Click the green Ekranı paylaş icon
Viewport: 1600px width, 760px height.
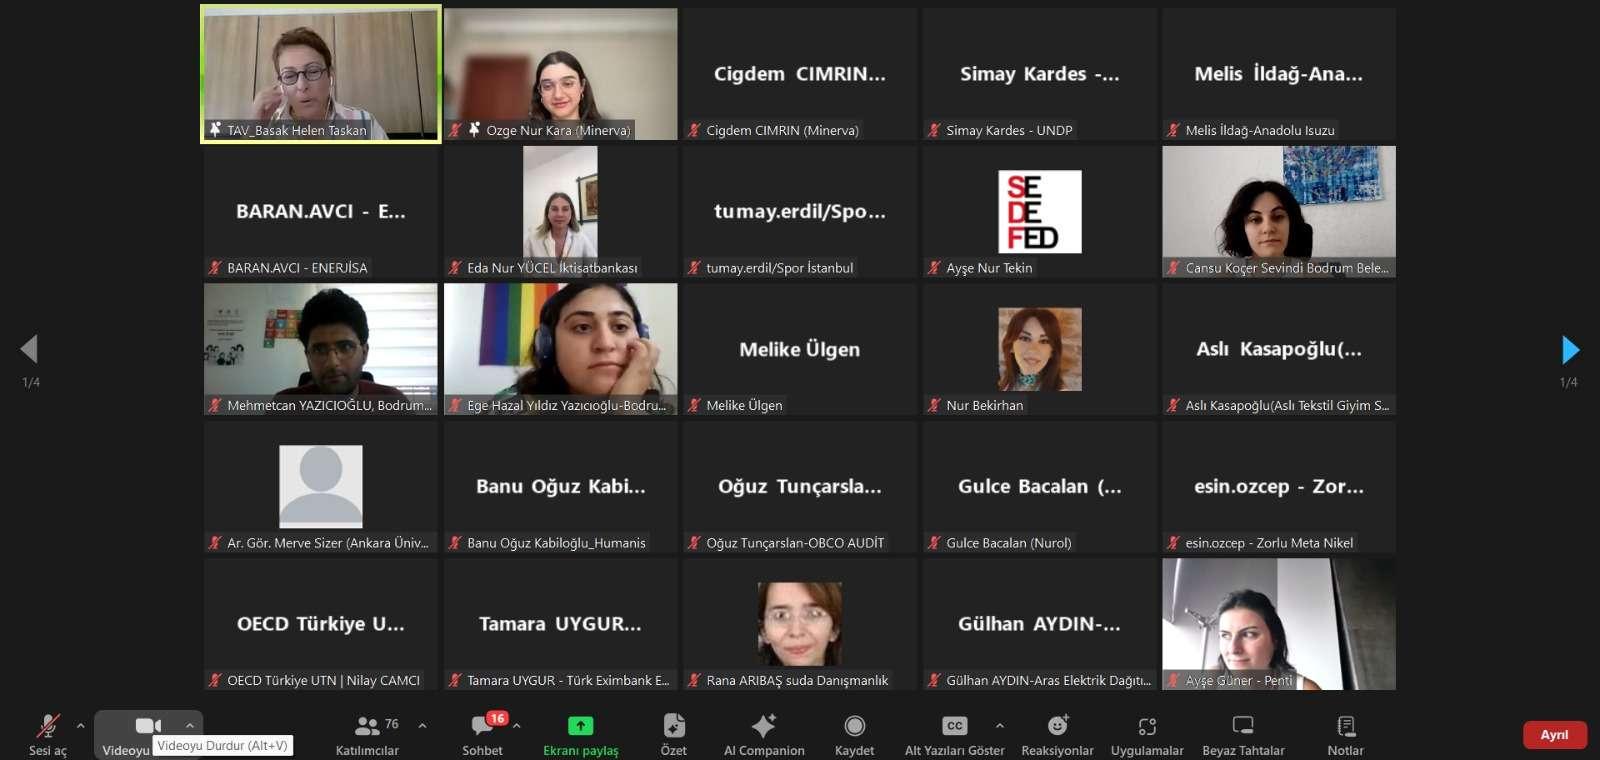pyautogui.click(x=580, y=726)
